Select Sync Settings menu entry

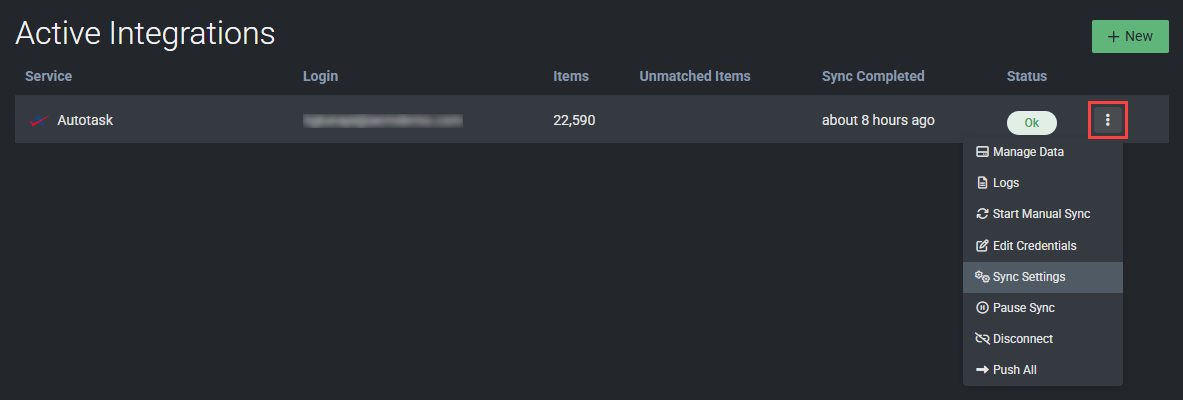1028,277
